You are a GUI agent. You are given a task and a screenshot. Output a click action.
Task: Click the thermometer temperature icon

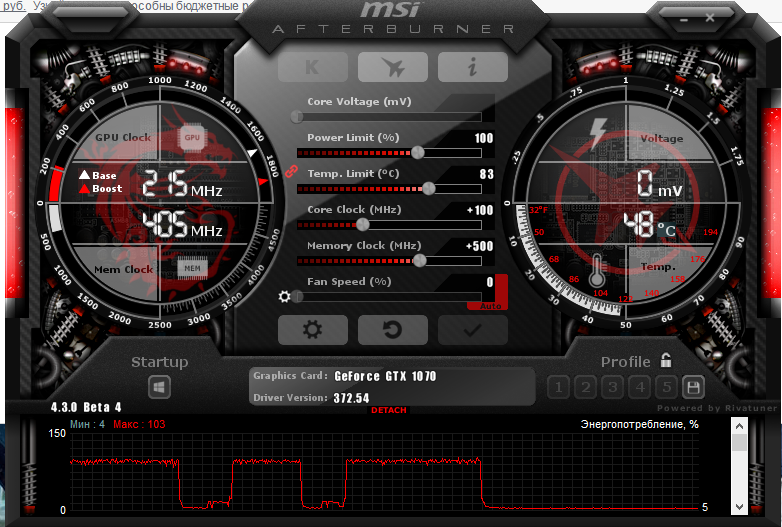pyautogui.click(x=597, y=270)
